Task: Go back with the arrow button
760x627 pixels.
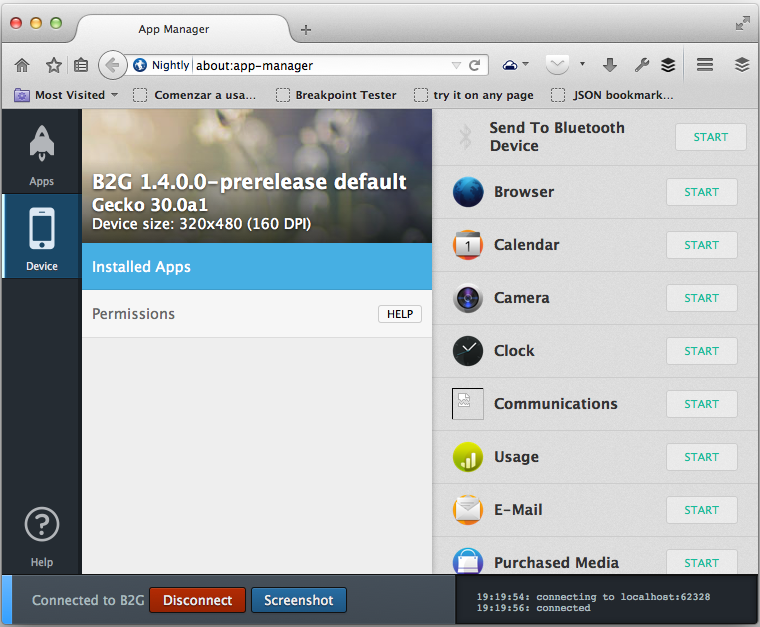Action: [x=112, y=65]
